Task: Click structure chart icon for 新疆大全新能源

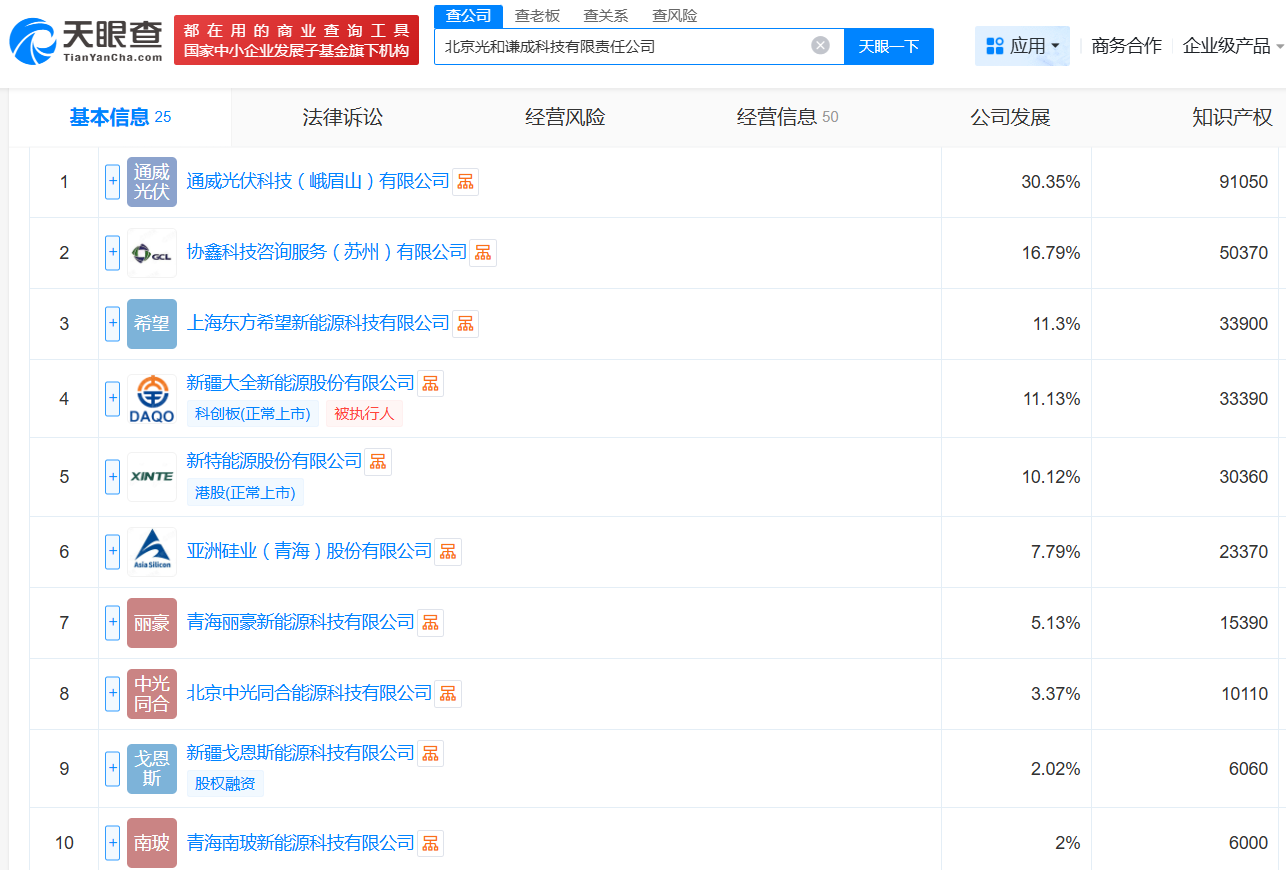Action: (430, 383)
